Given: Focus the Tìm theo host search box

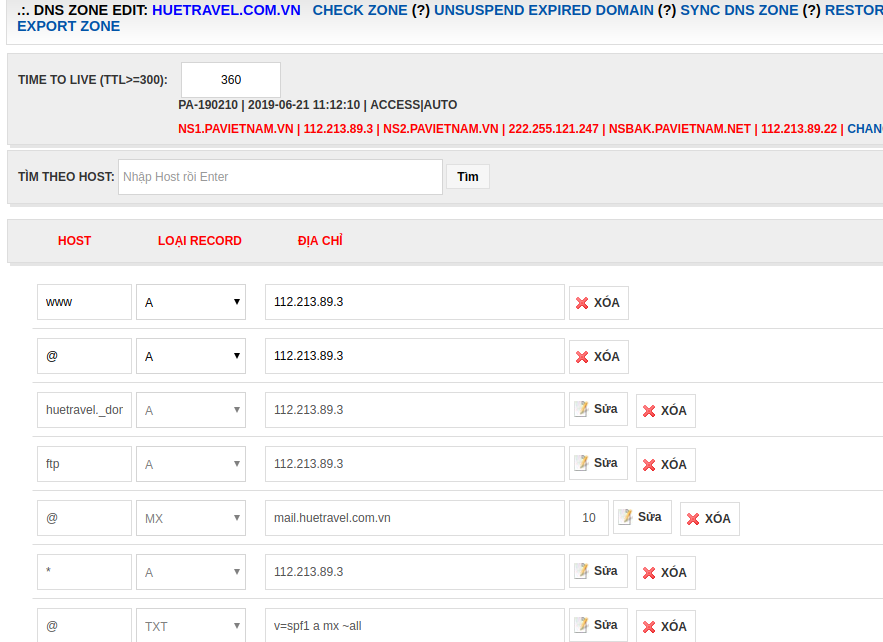Looking at the screenshot, I should coord(280,177).
